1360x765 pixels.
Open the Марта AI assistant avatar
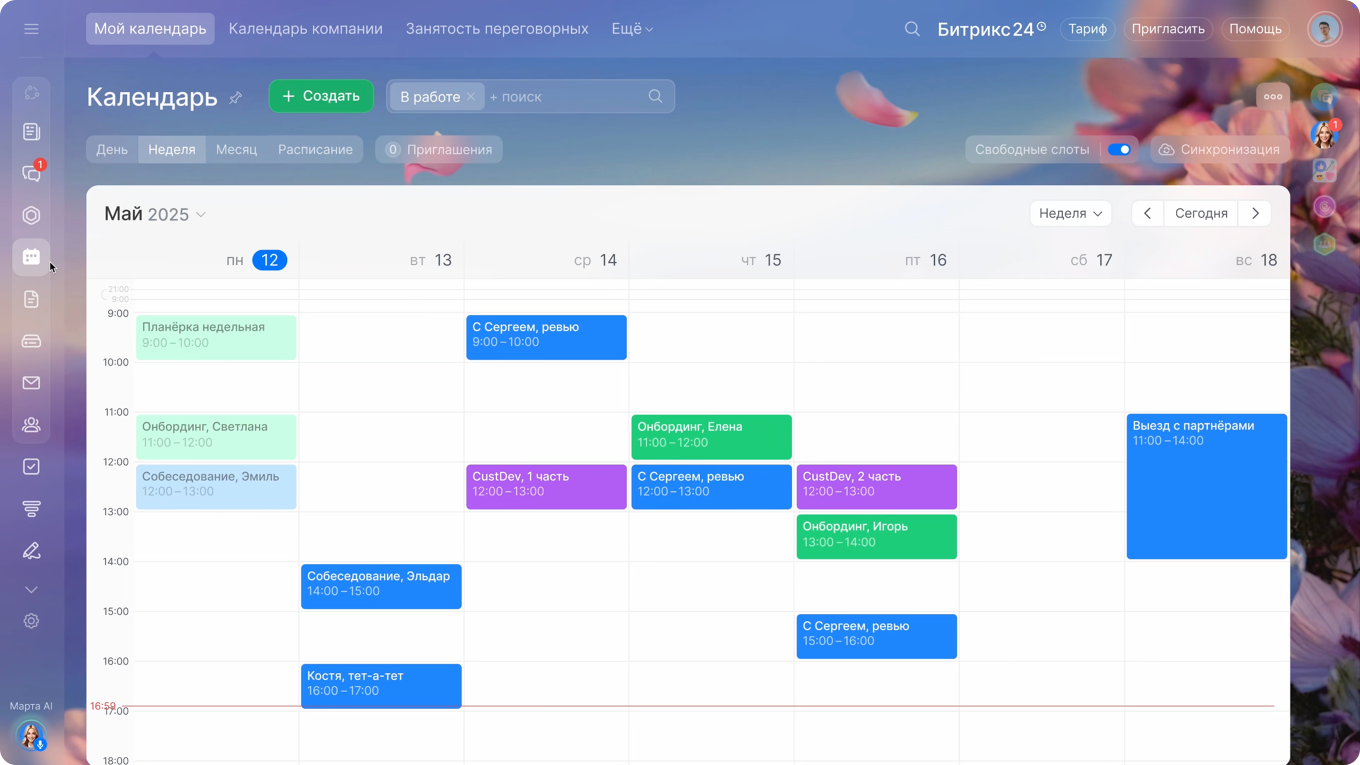tap(31, 735)
